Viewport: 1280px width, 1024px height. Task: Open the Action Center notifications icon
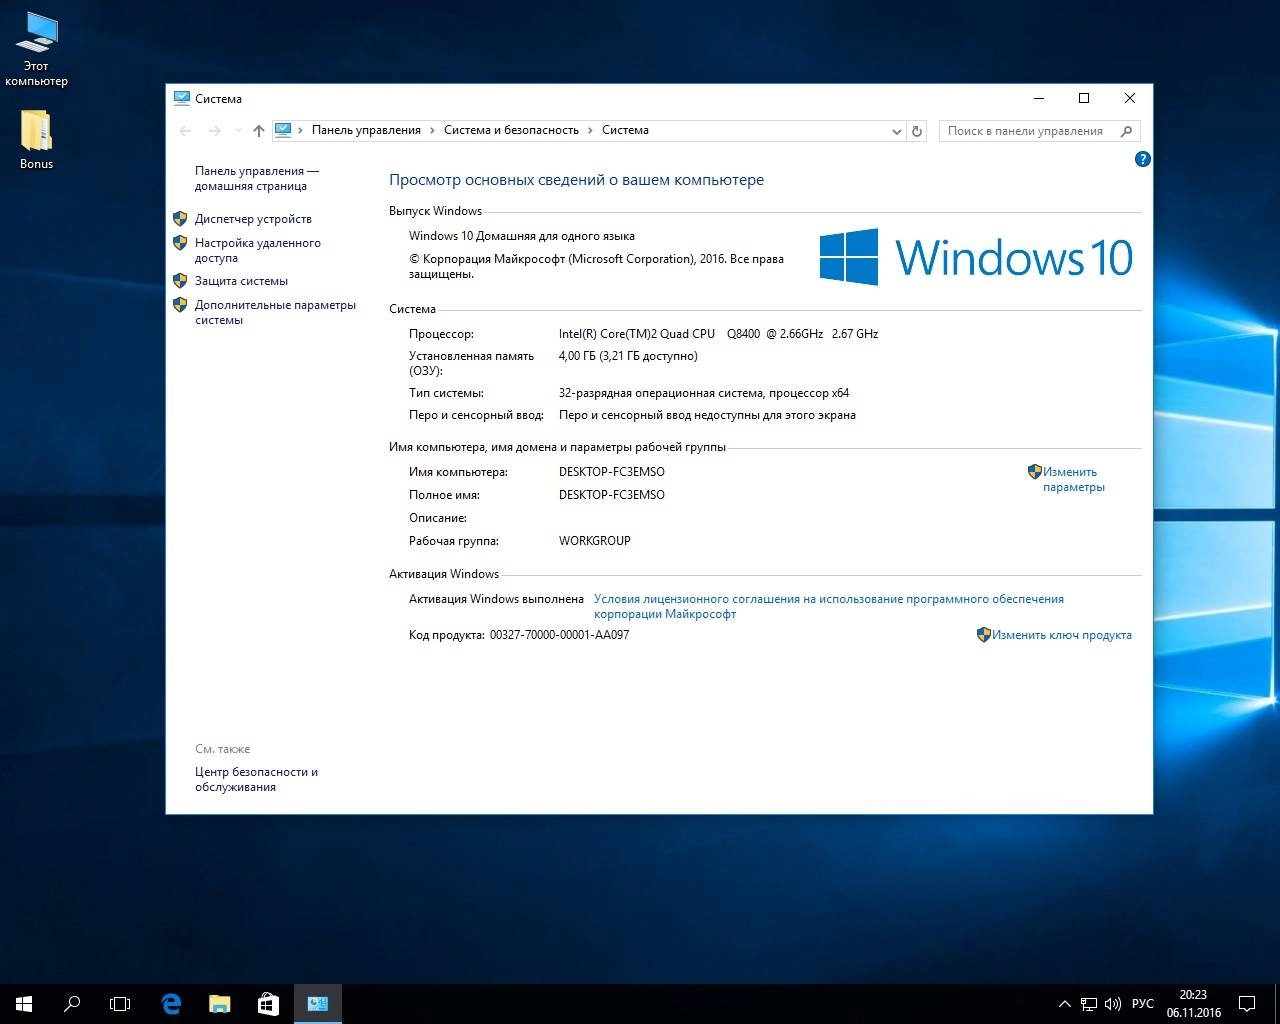click(x=1248, y=1004)
